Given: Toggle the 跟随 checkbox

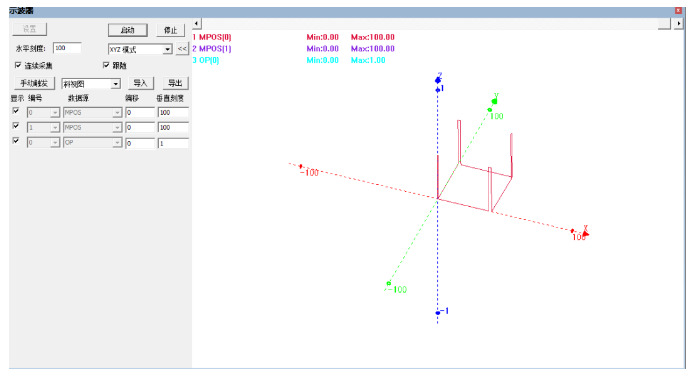Looking at the screenshot, I should (106, 65).
